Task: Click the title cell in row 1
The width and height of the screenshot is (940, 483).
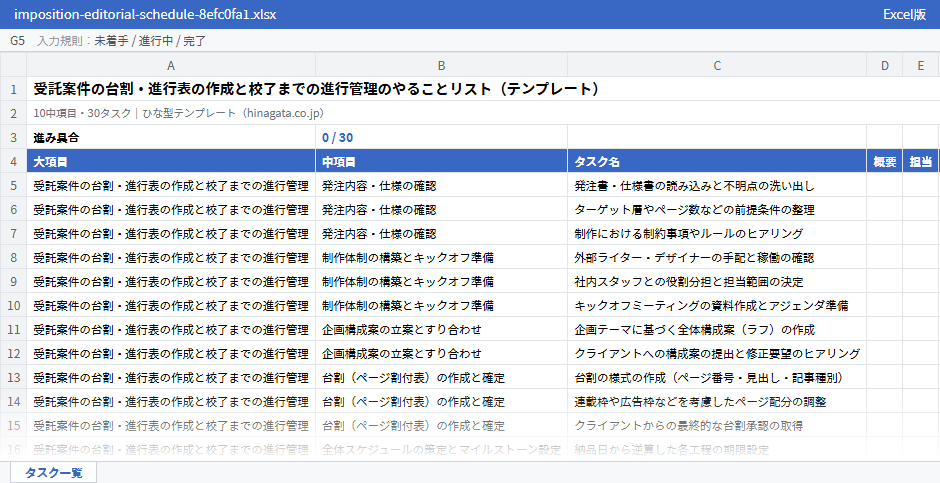Action: pos(483,89)
